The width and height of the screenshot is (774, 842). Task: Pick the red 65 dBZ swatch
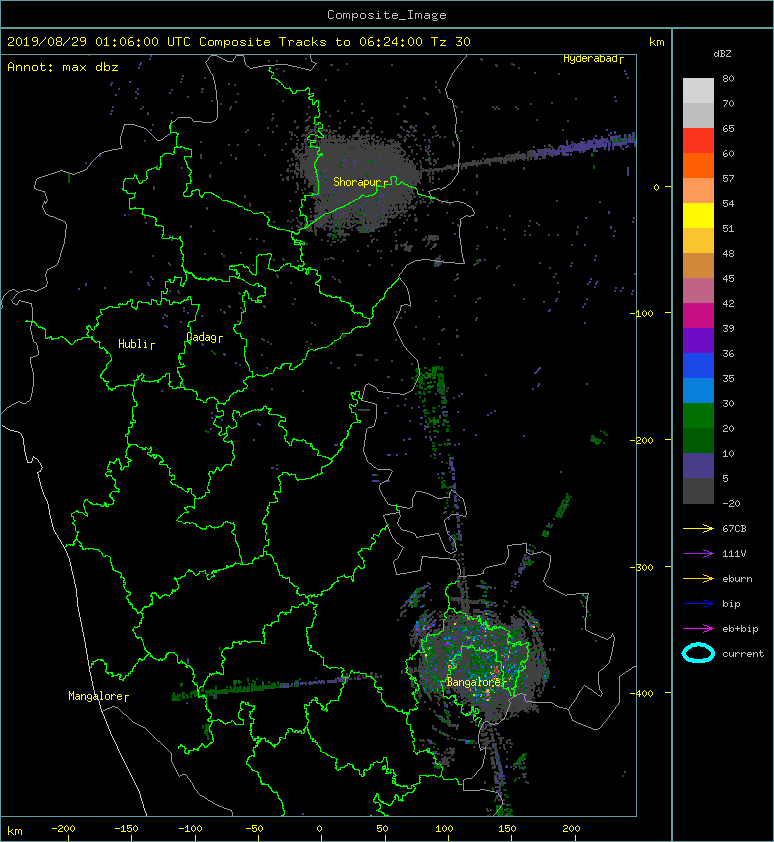click(698, 140)
